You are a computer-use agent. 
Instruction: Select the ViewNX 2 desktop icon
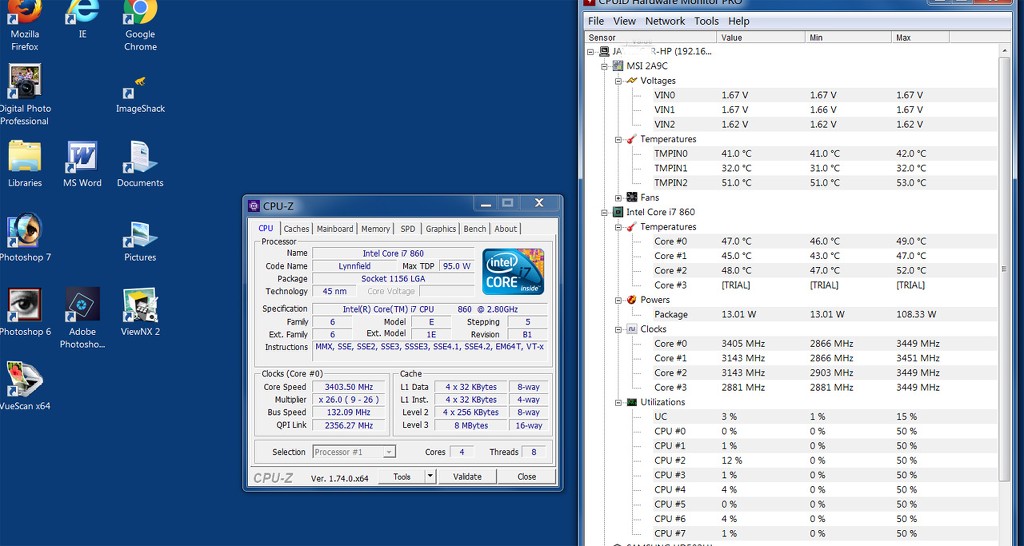click(x=140, y=307)
